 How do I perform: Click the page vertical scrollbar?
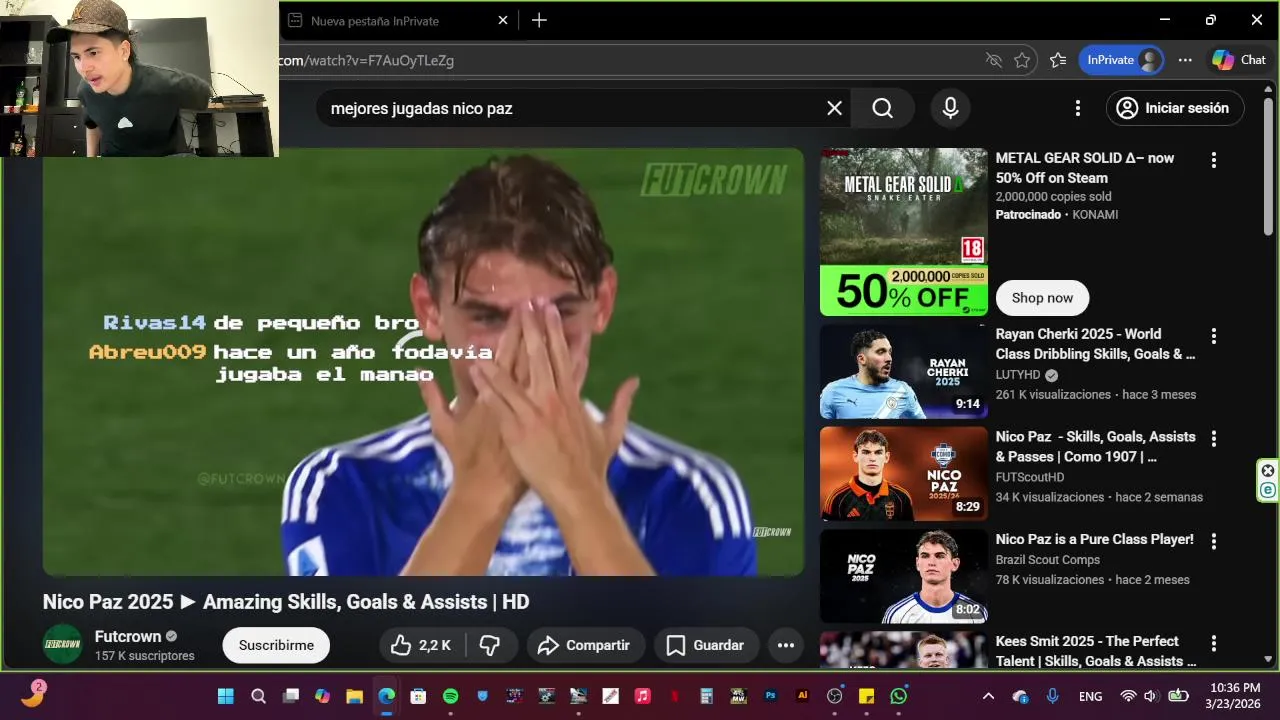pyautogui.click(x=1268, y=165)
